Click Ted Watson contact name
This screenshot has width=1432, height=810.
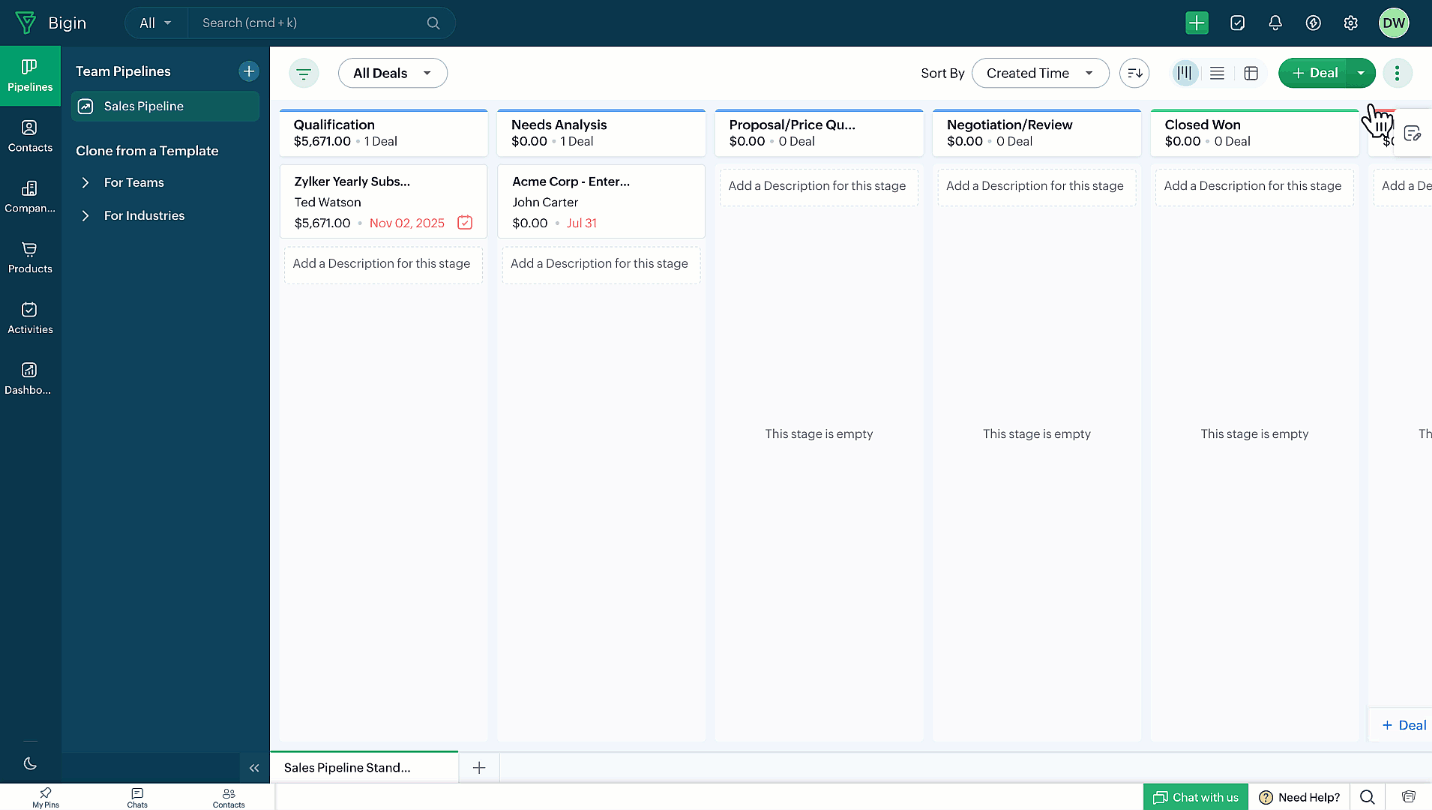[328, 202]
